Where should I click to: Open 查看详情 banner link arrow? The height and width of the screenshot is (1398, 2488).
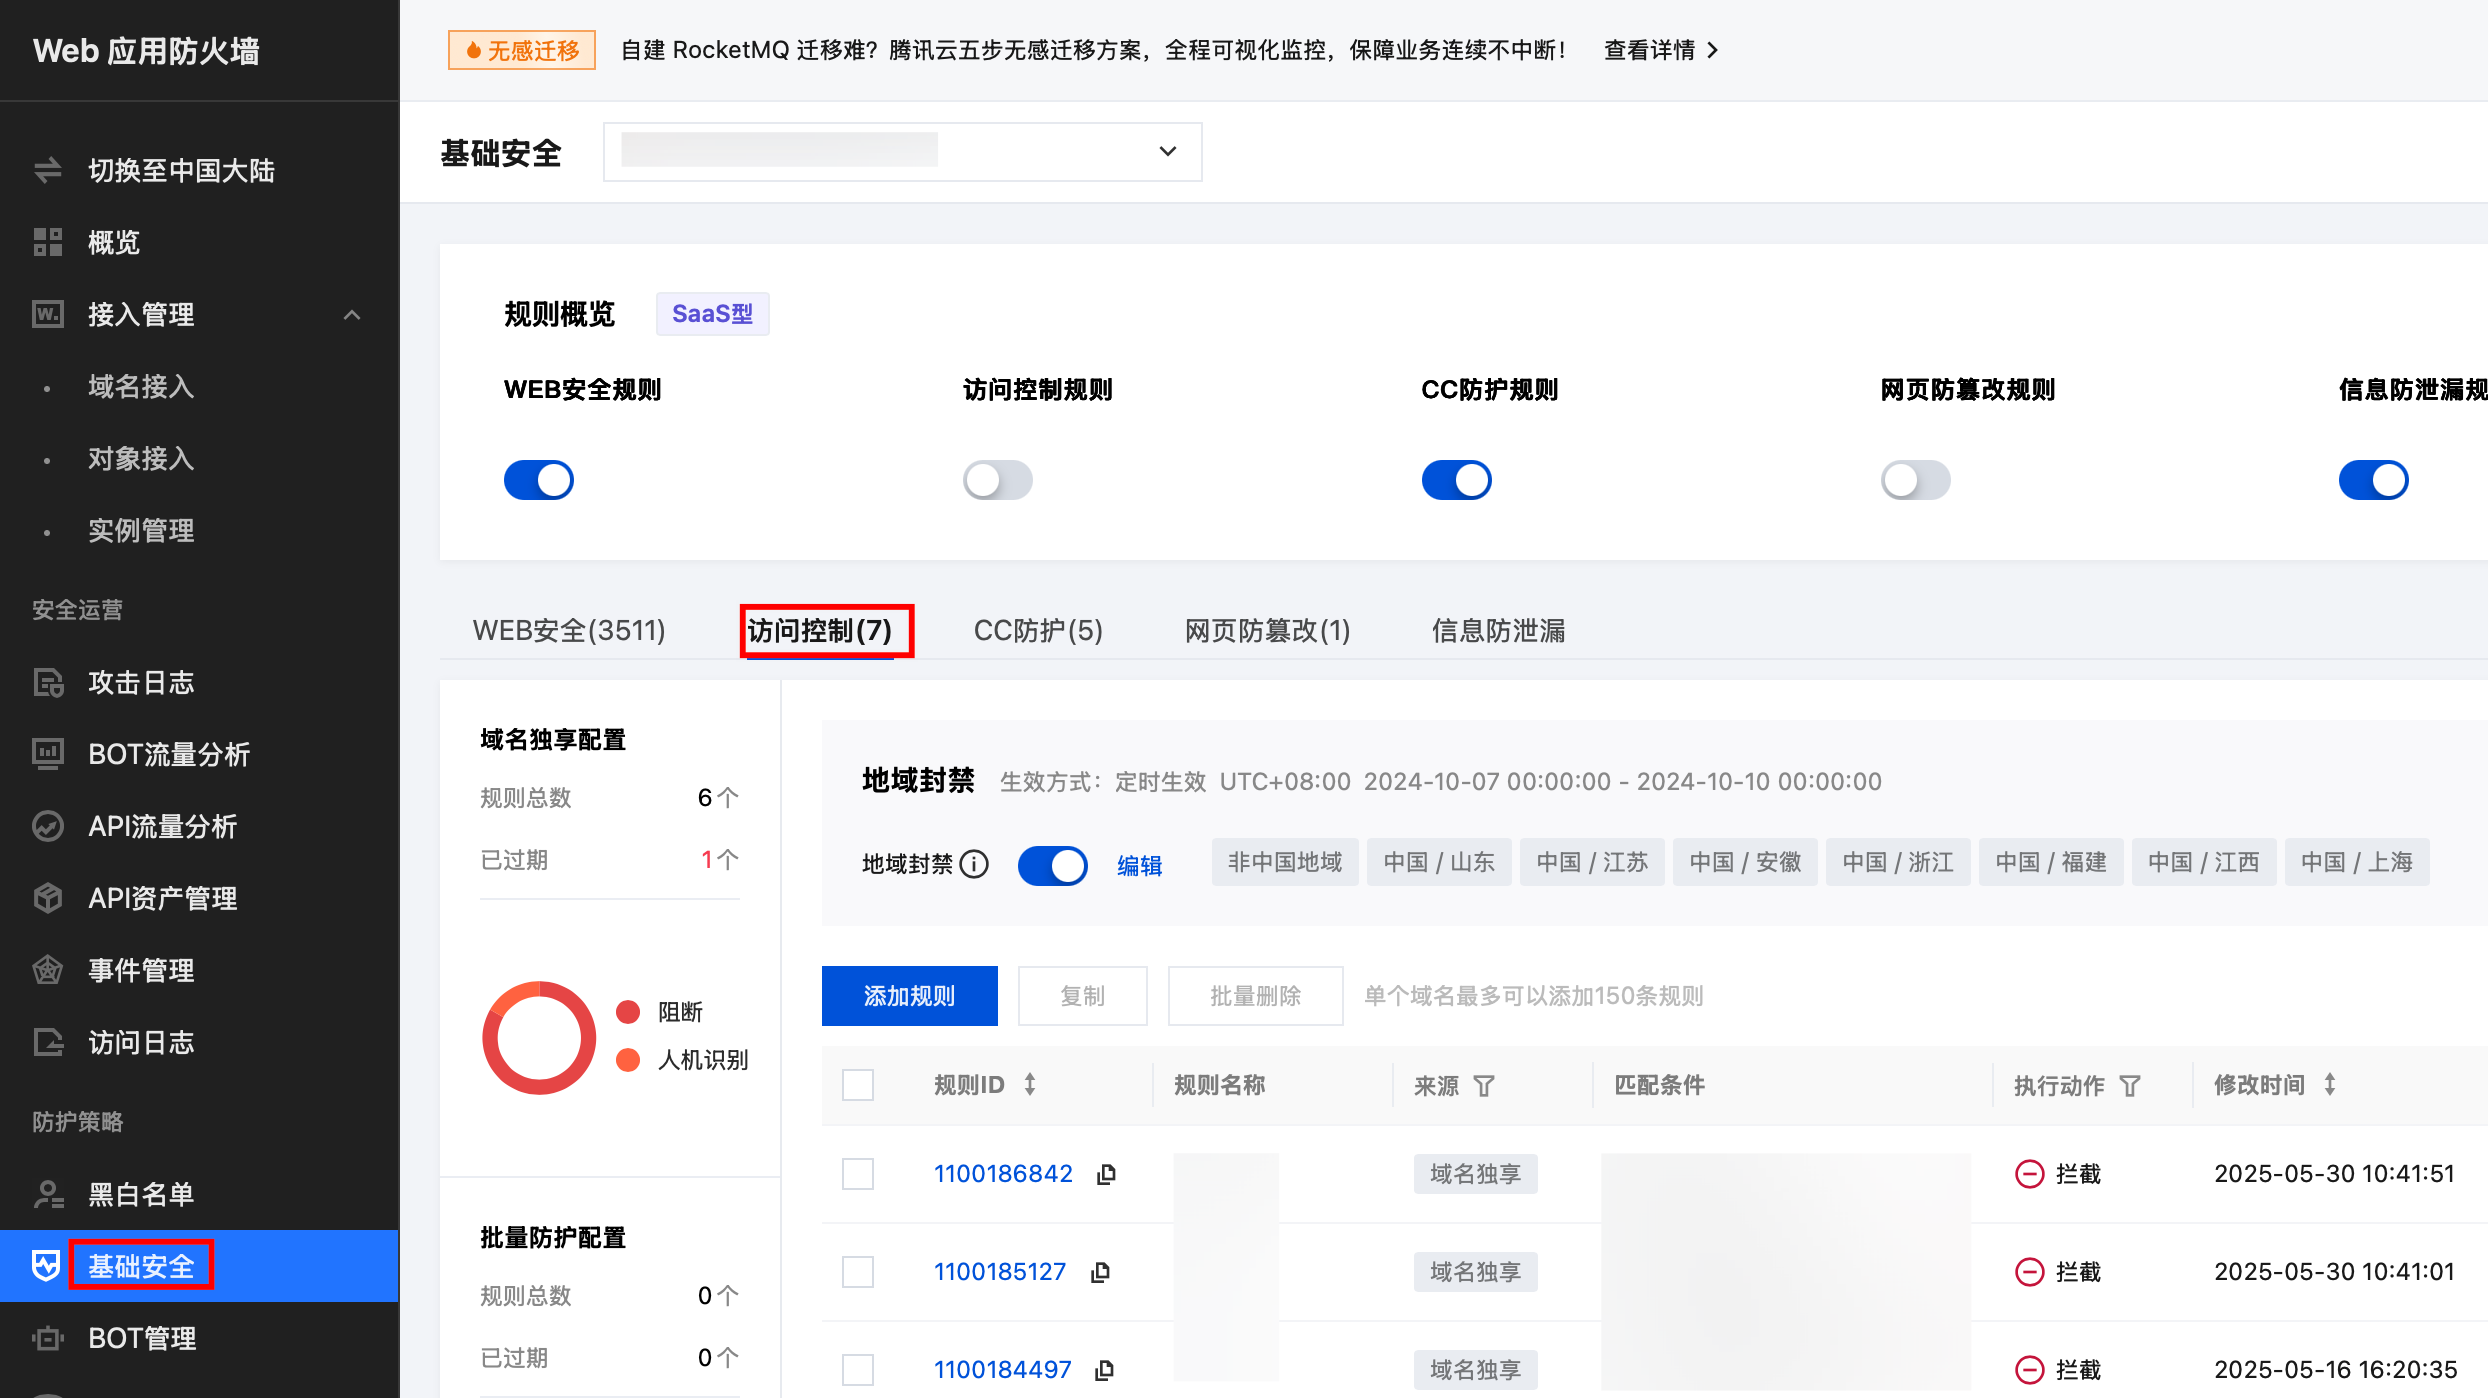click(1713, 50)
